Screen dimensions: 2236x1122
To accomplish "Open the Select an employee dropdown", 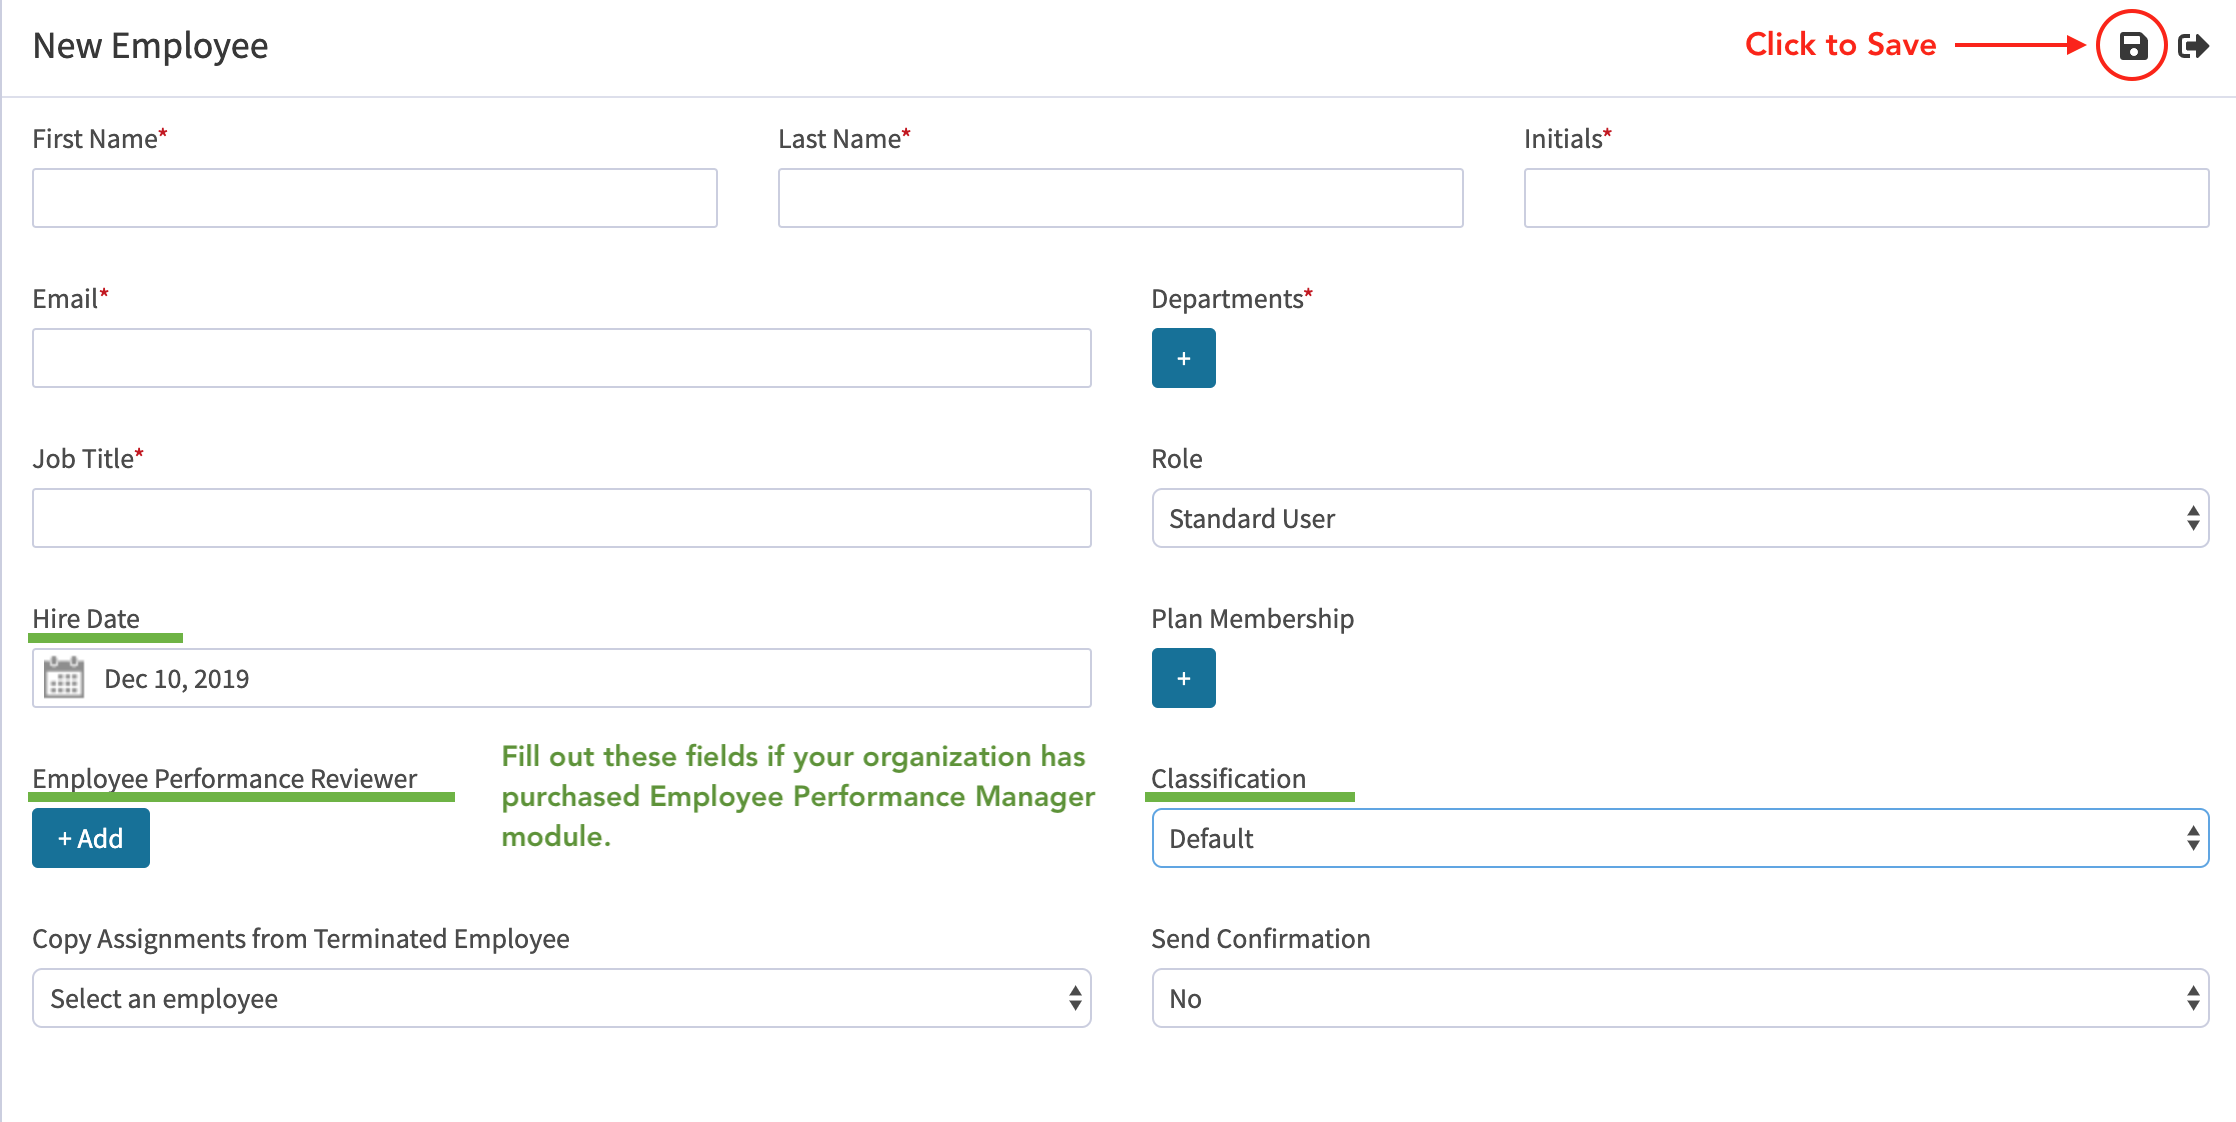I will tap(560, 998).
